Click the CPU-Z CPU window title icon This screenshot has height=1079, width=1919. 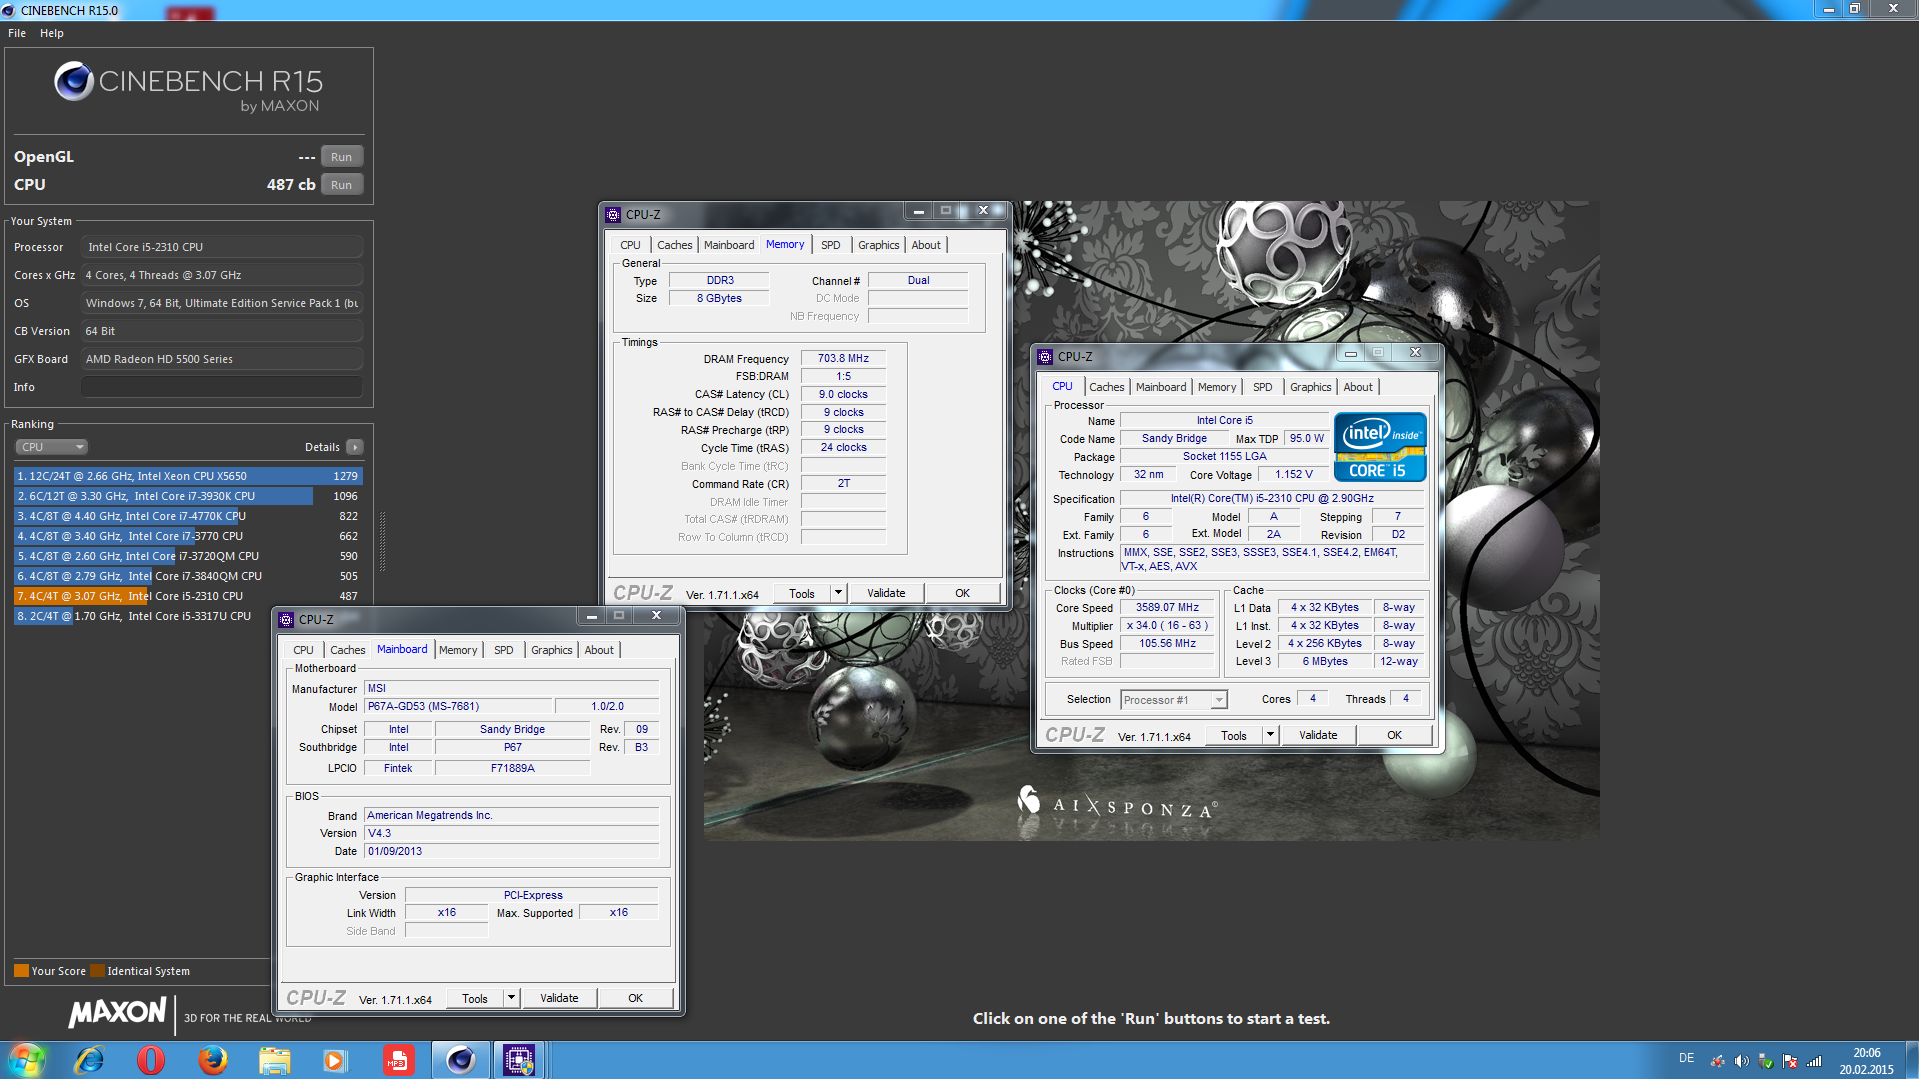[1045, 357]
